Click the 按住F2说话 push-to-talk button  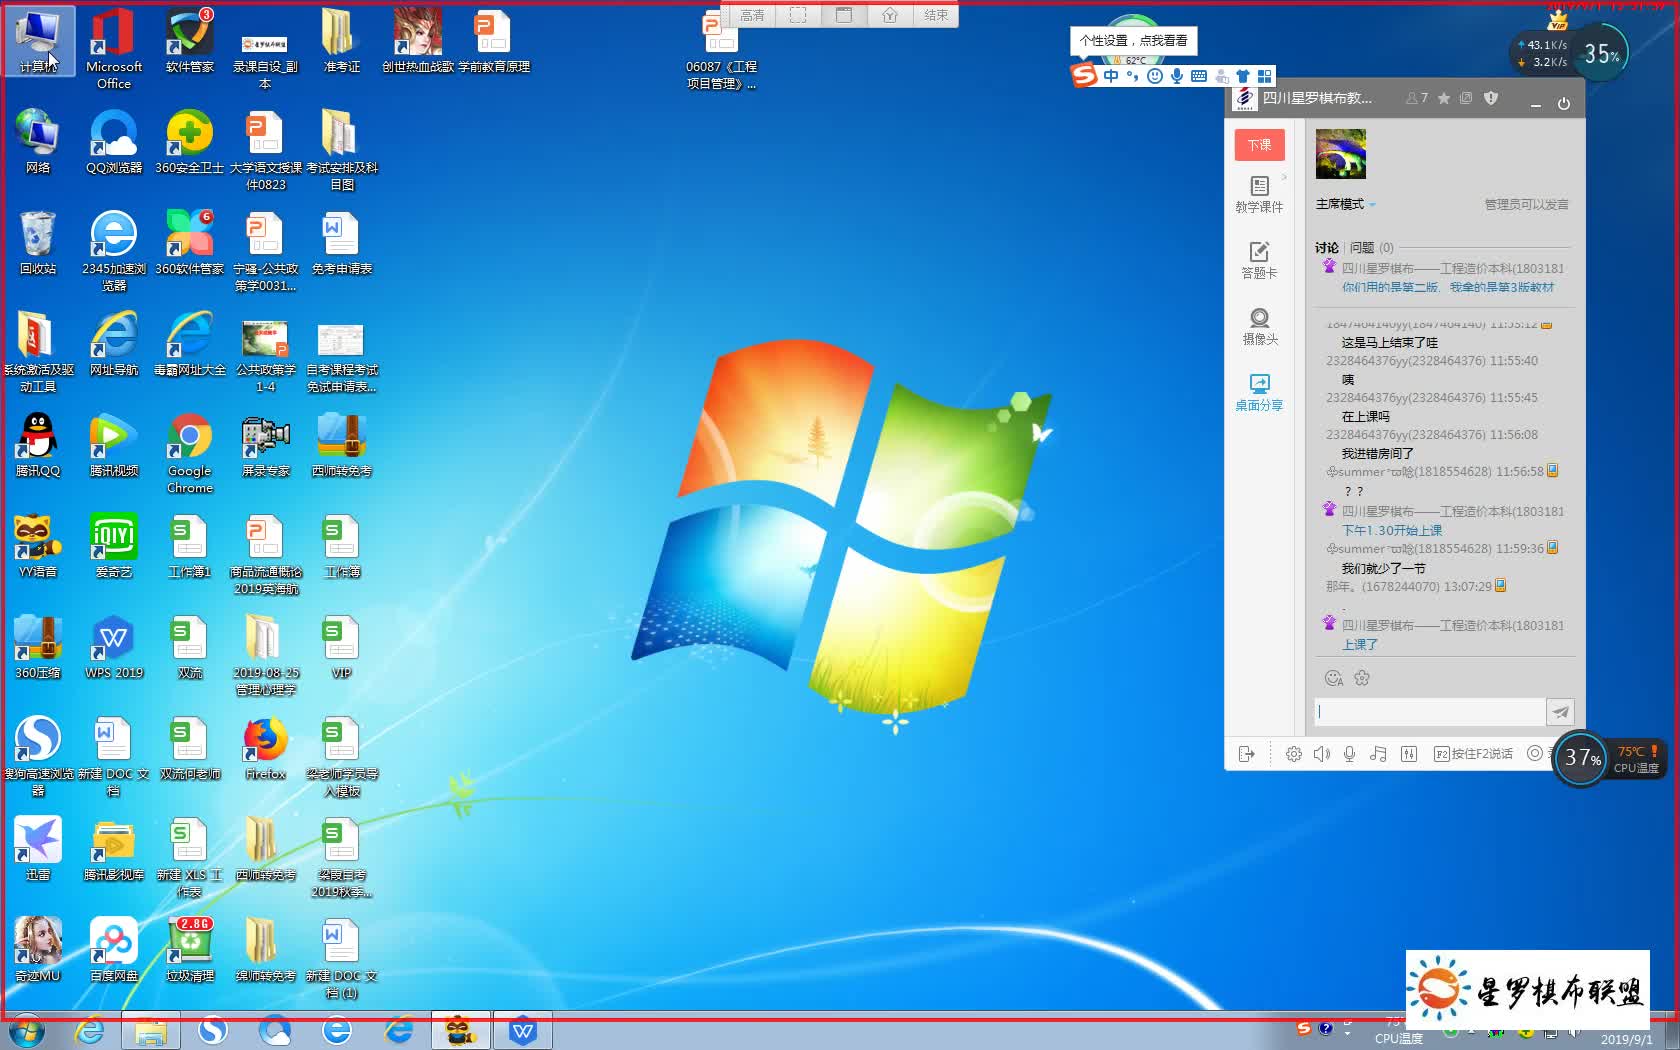coord(1473,754)
